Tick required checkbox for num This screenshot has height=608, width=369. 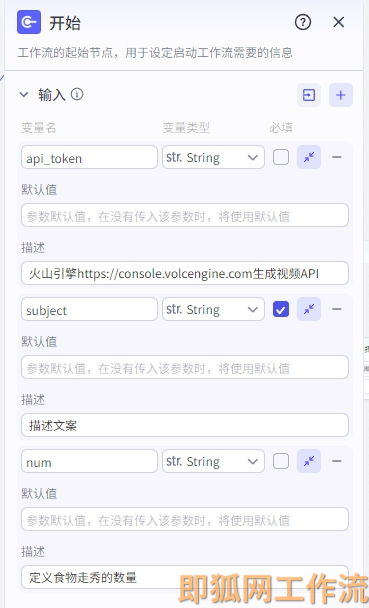point(281,461)
